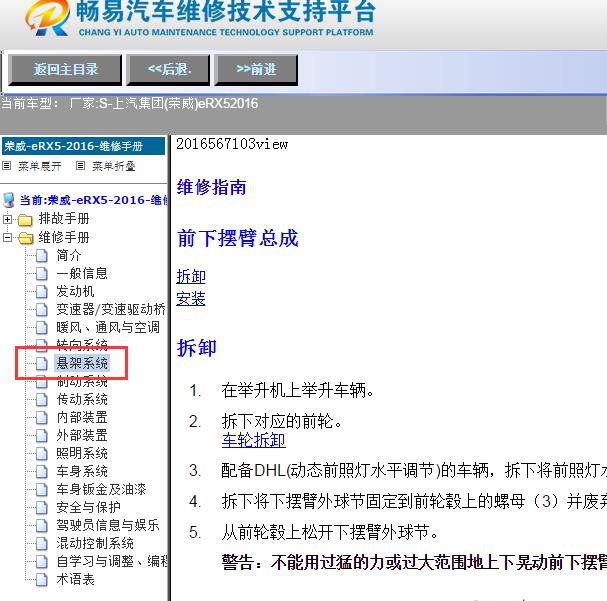Open the 简介 chapter
Image resolution: width=607 pixels, height=601 pixels.
[69, 255]
